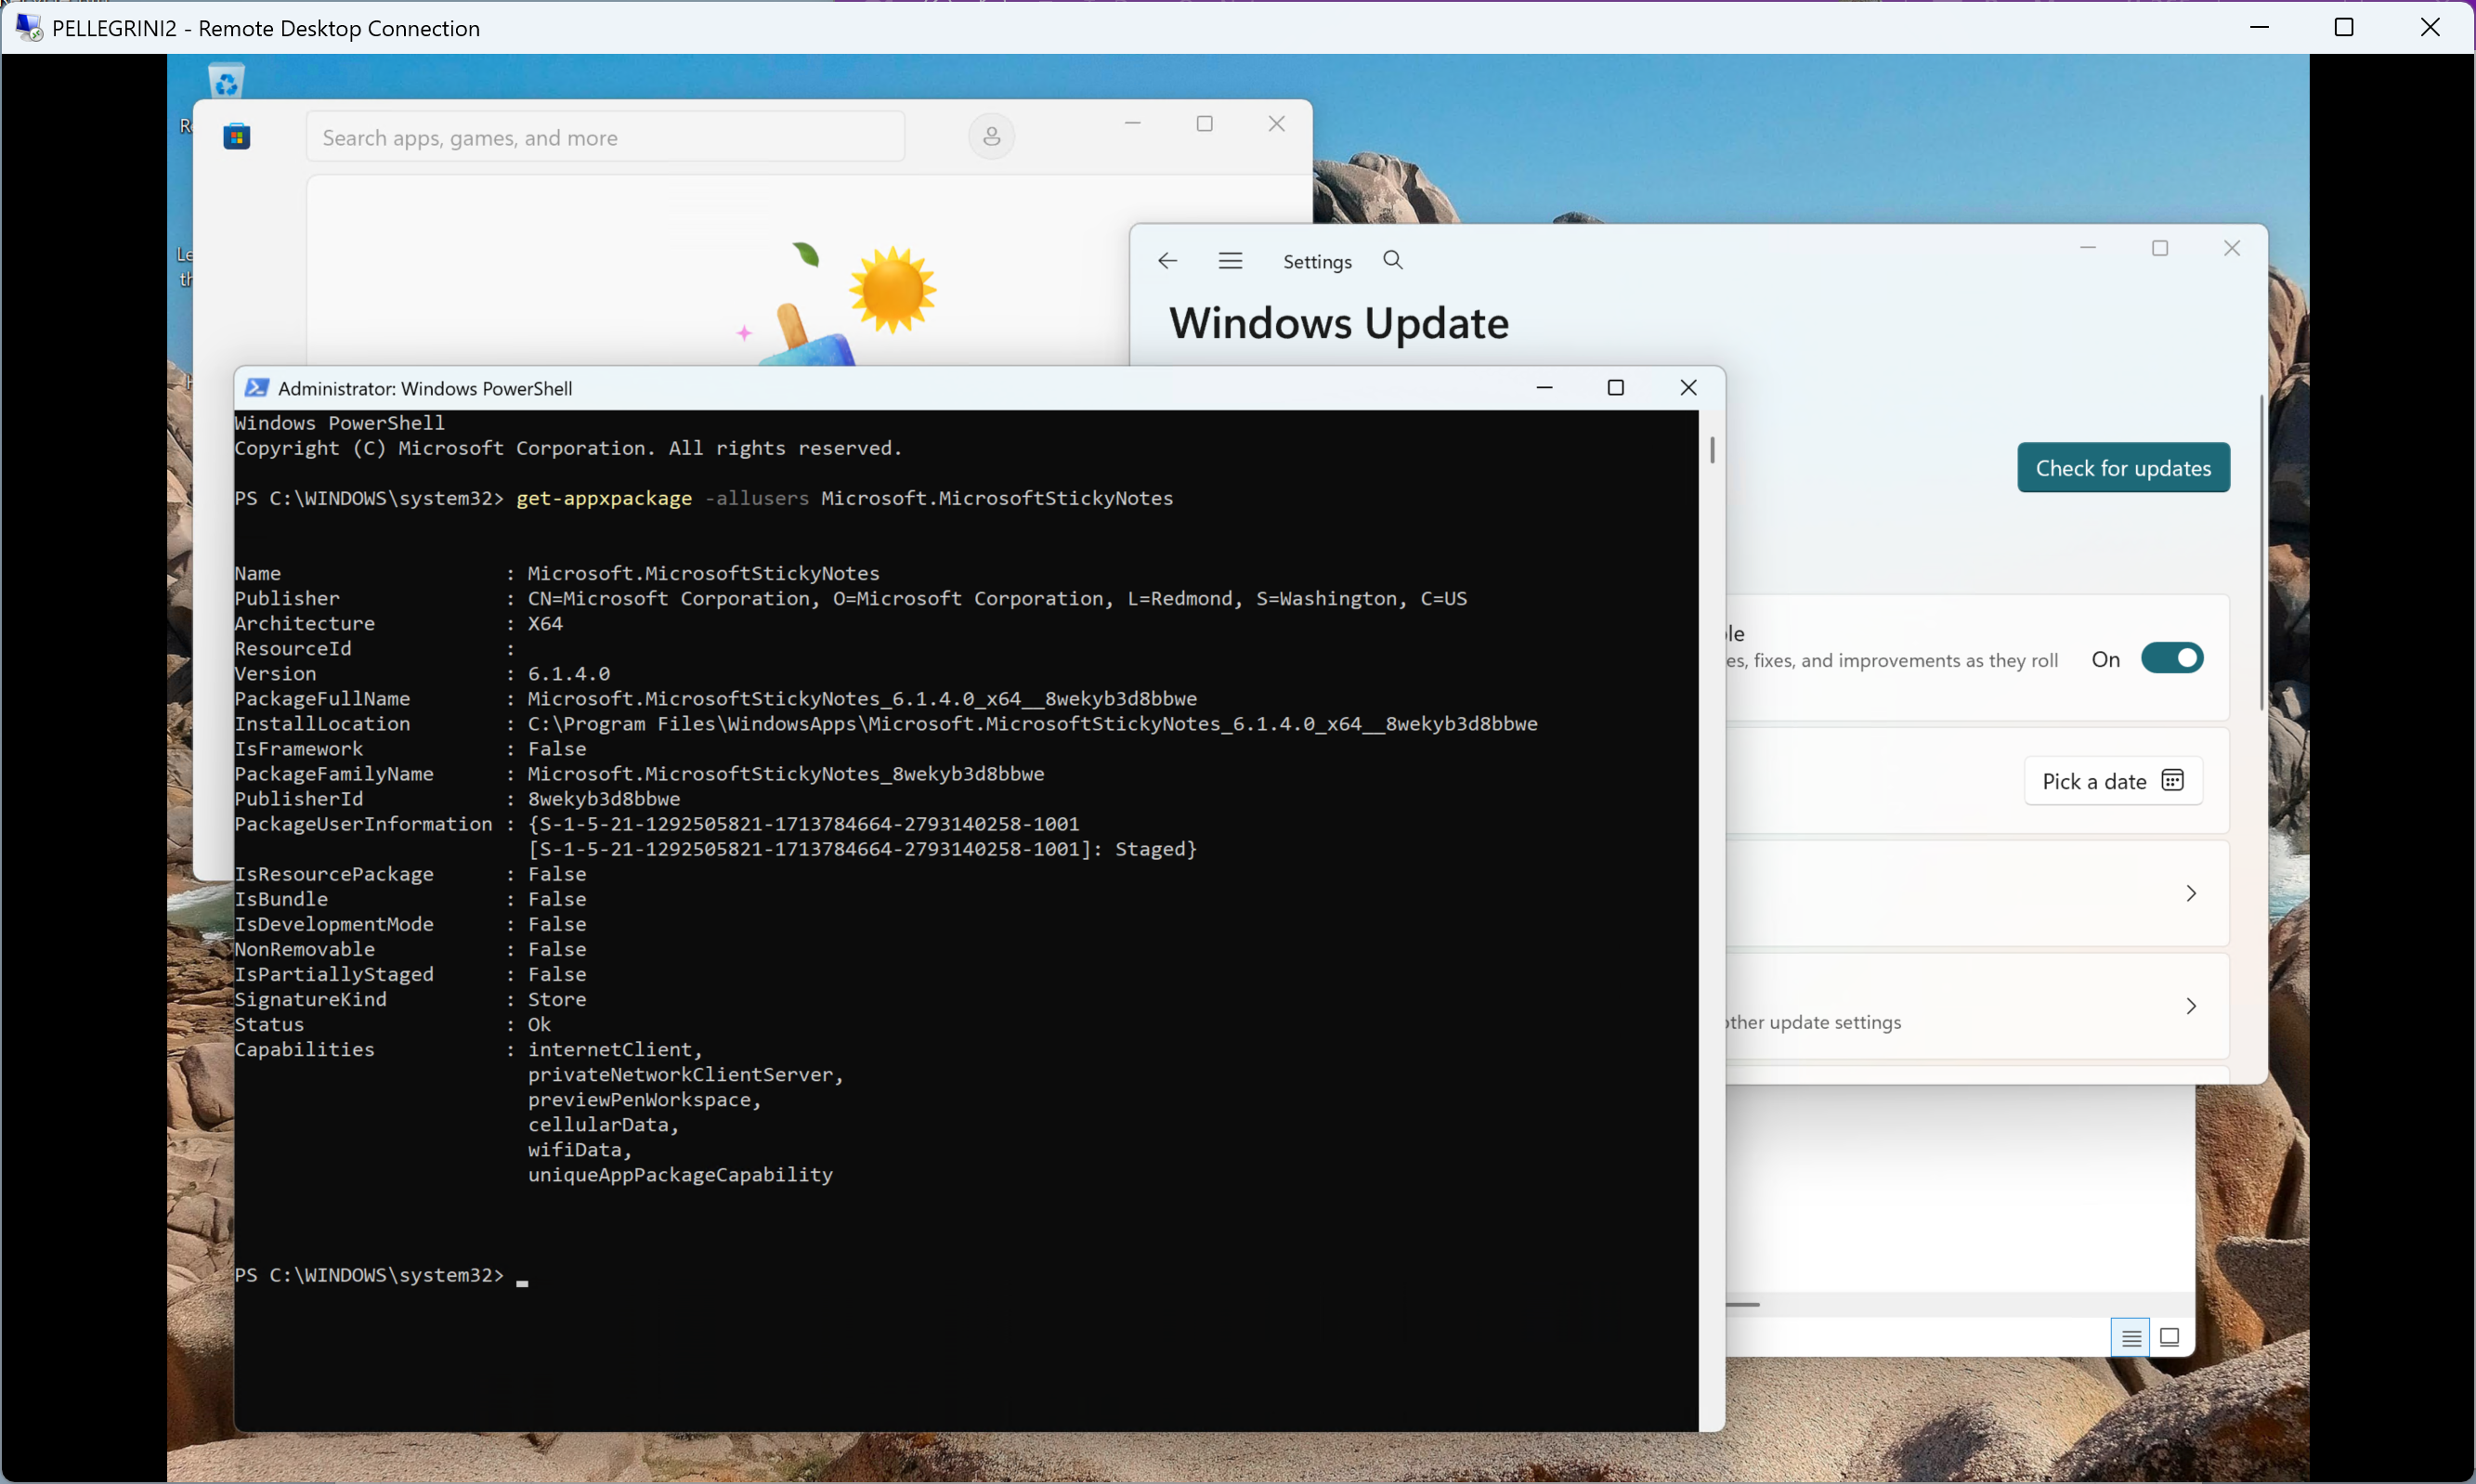The height and width of the screenshot is (1484, 2476).
Task: Minimize the Remote Desktop Connection window
Action: point(2258,27)
